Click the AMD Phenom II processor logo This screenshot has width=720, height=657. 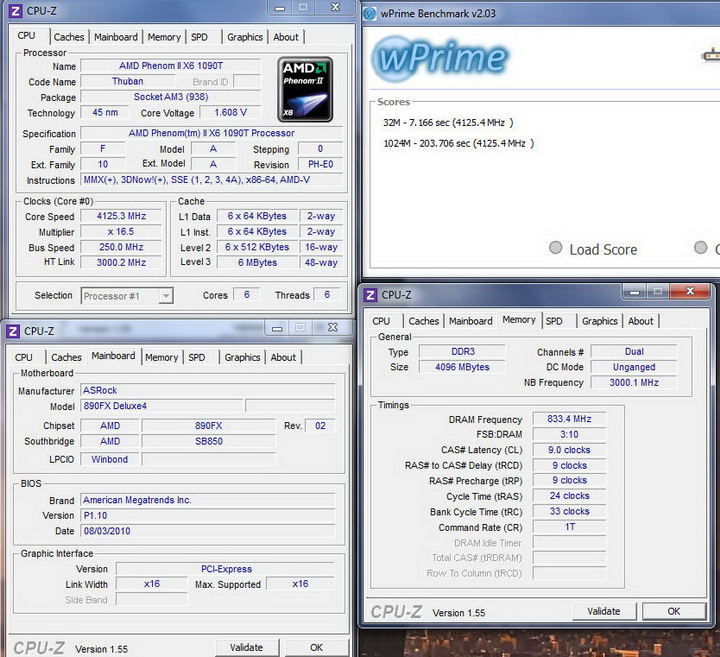coord(305,90)
